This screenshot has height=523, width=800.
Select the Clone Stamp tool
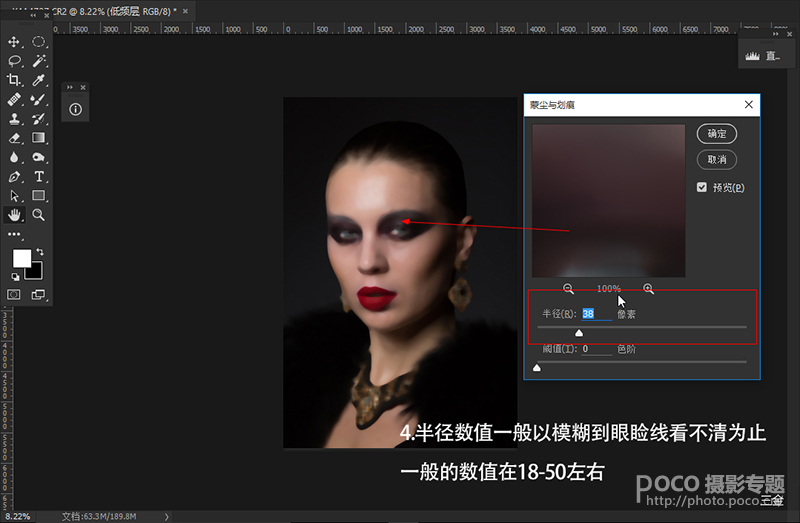14,119
